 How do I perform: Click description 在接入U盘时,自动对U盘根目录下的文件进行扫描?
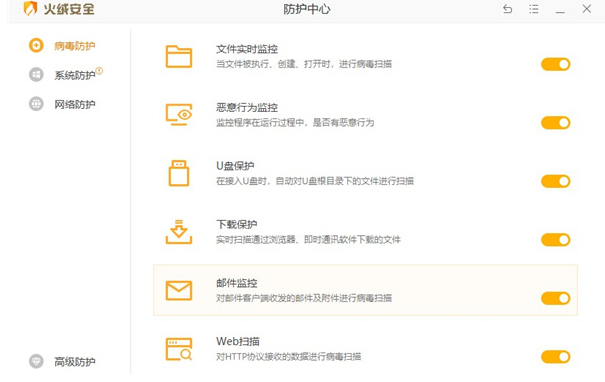point(315,181)
